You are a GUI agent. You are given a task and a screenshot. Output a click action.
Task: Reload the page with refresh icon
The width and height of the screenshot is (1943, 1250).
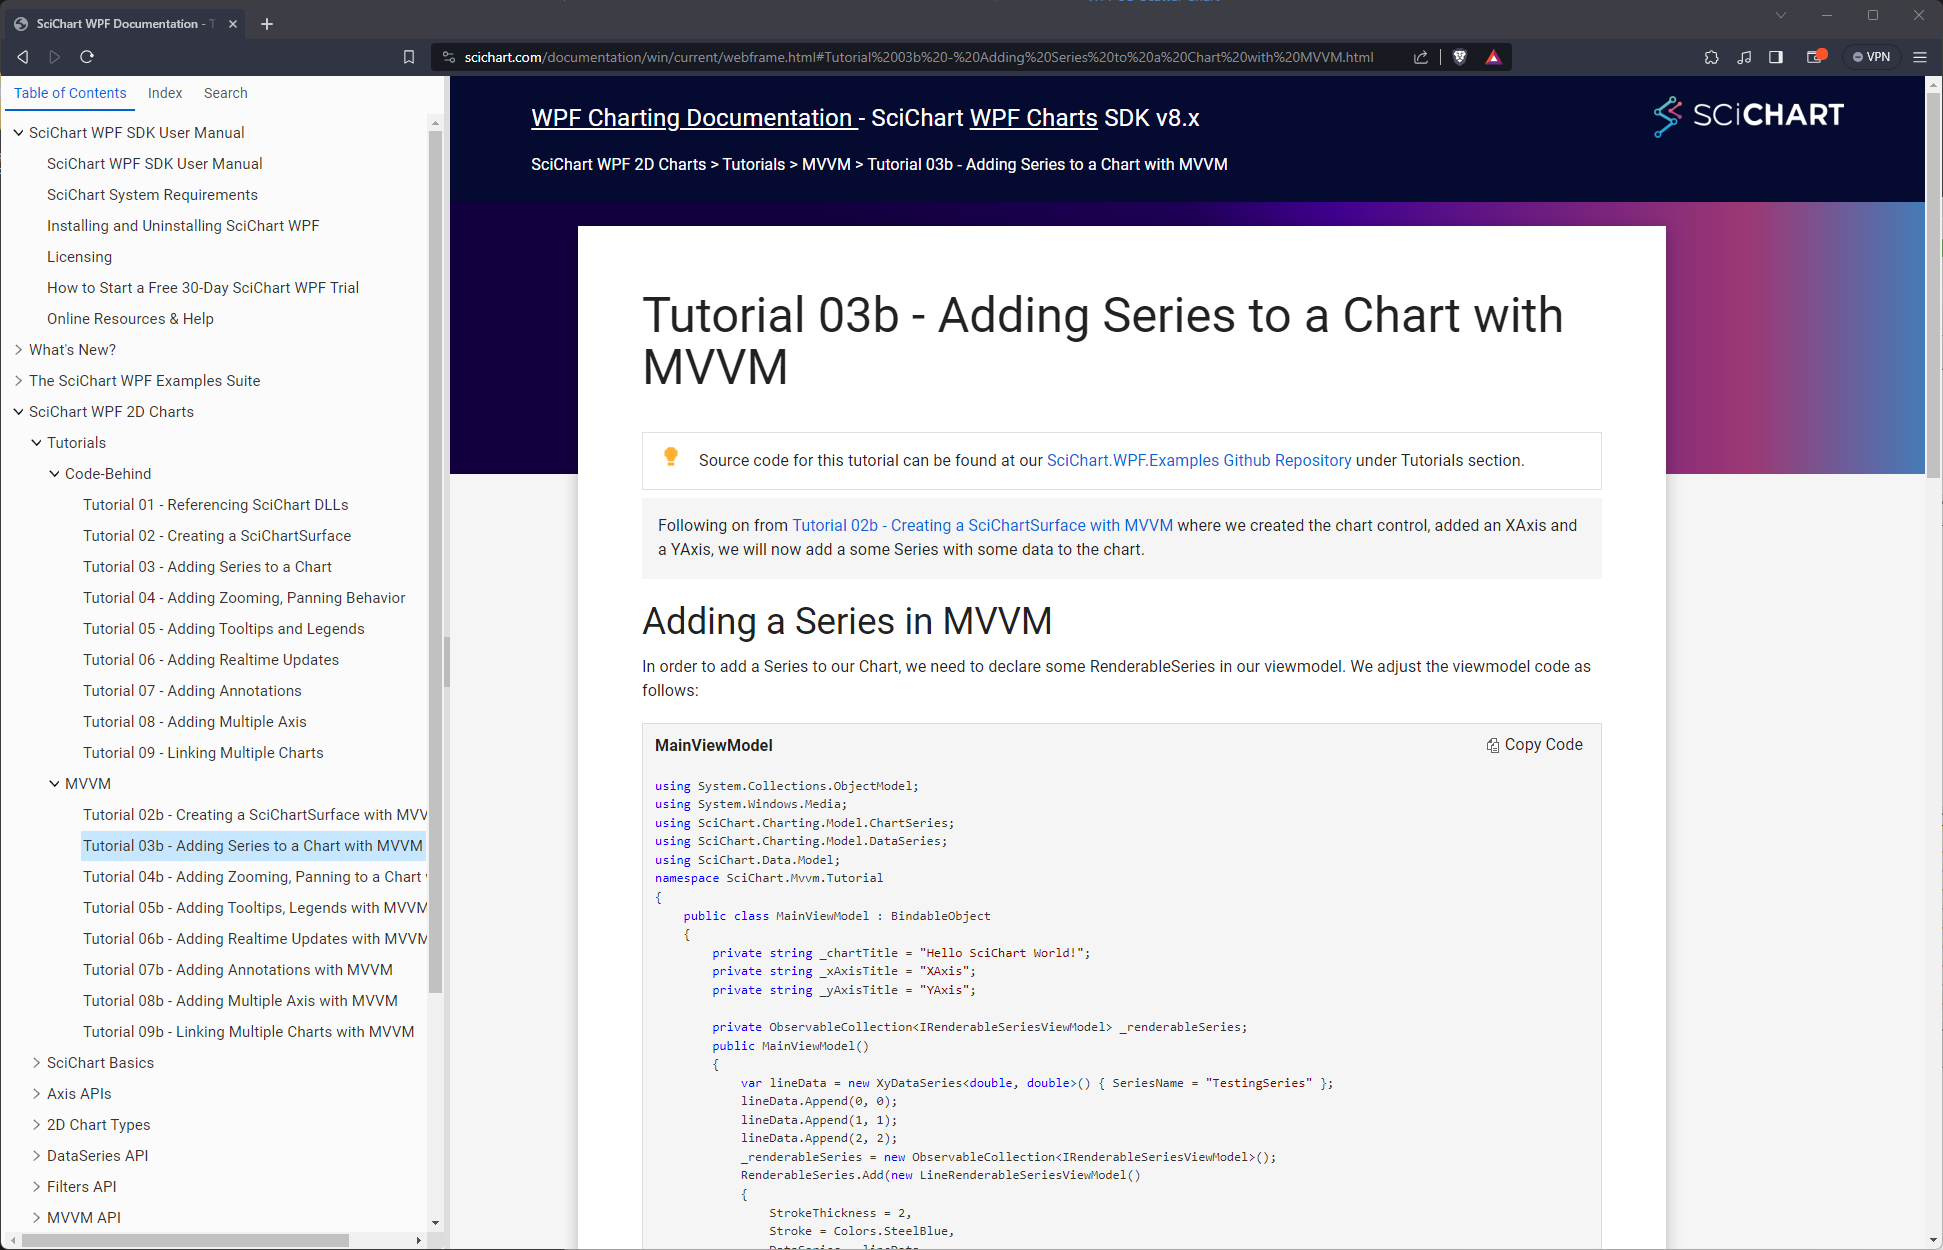tap(87, 57)
